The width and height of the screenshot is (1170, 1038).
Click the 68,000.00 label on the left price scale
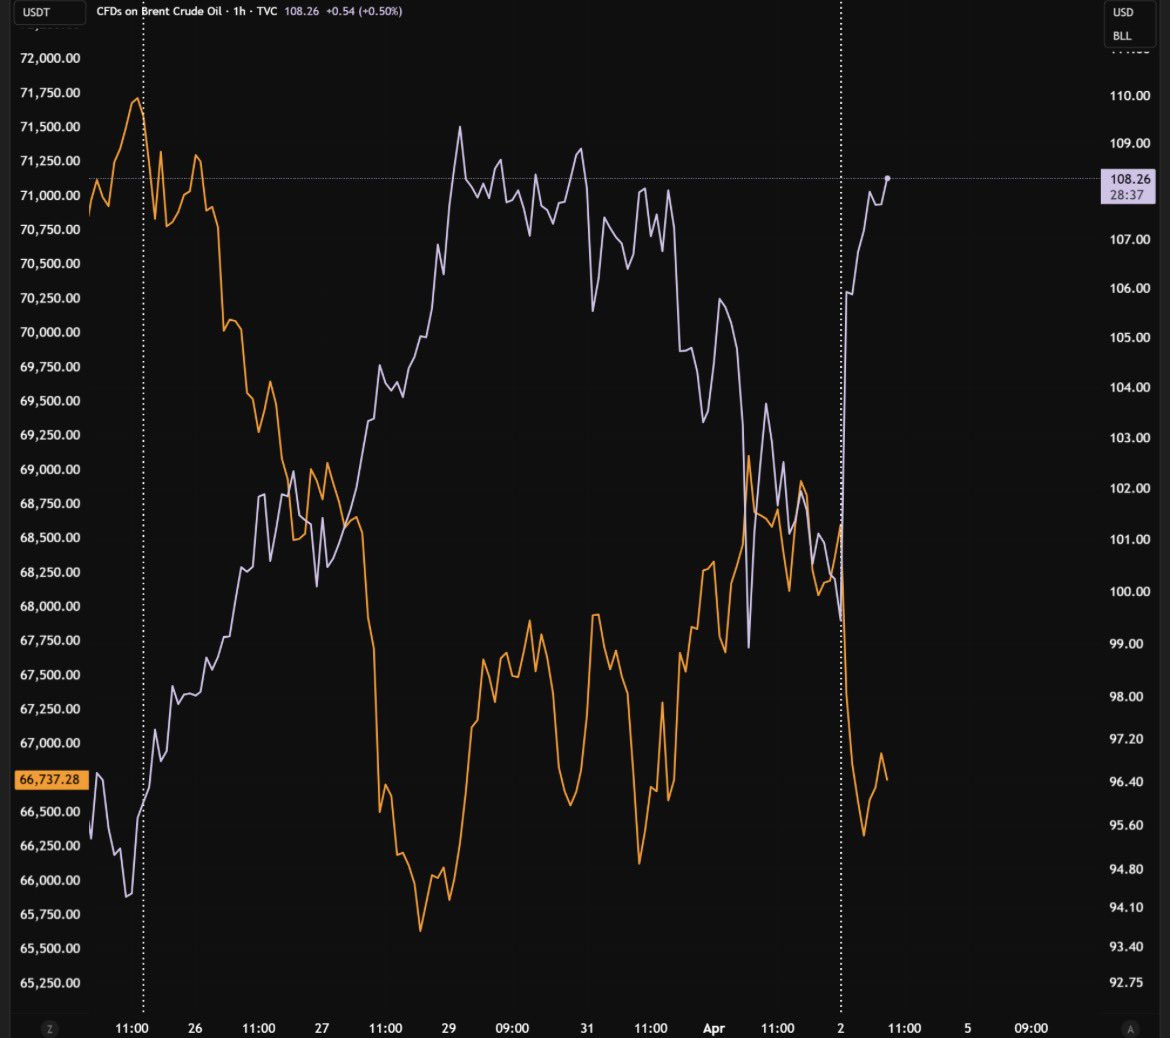click(50, 606)
